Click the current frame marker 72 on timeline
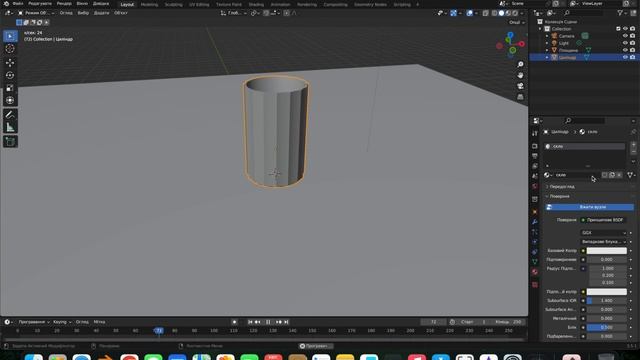This screenshot has height=360, width=640. click(159, 331)
